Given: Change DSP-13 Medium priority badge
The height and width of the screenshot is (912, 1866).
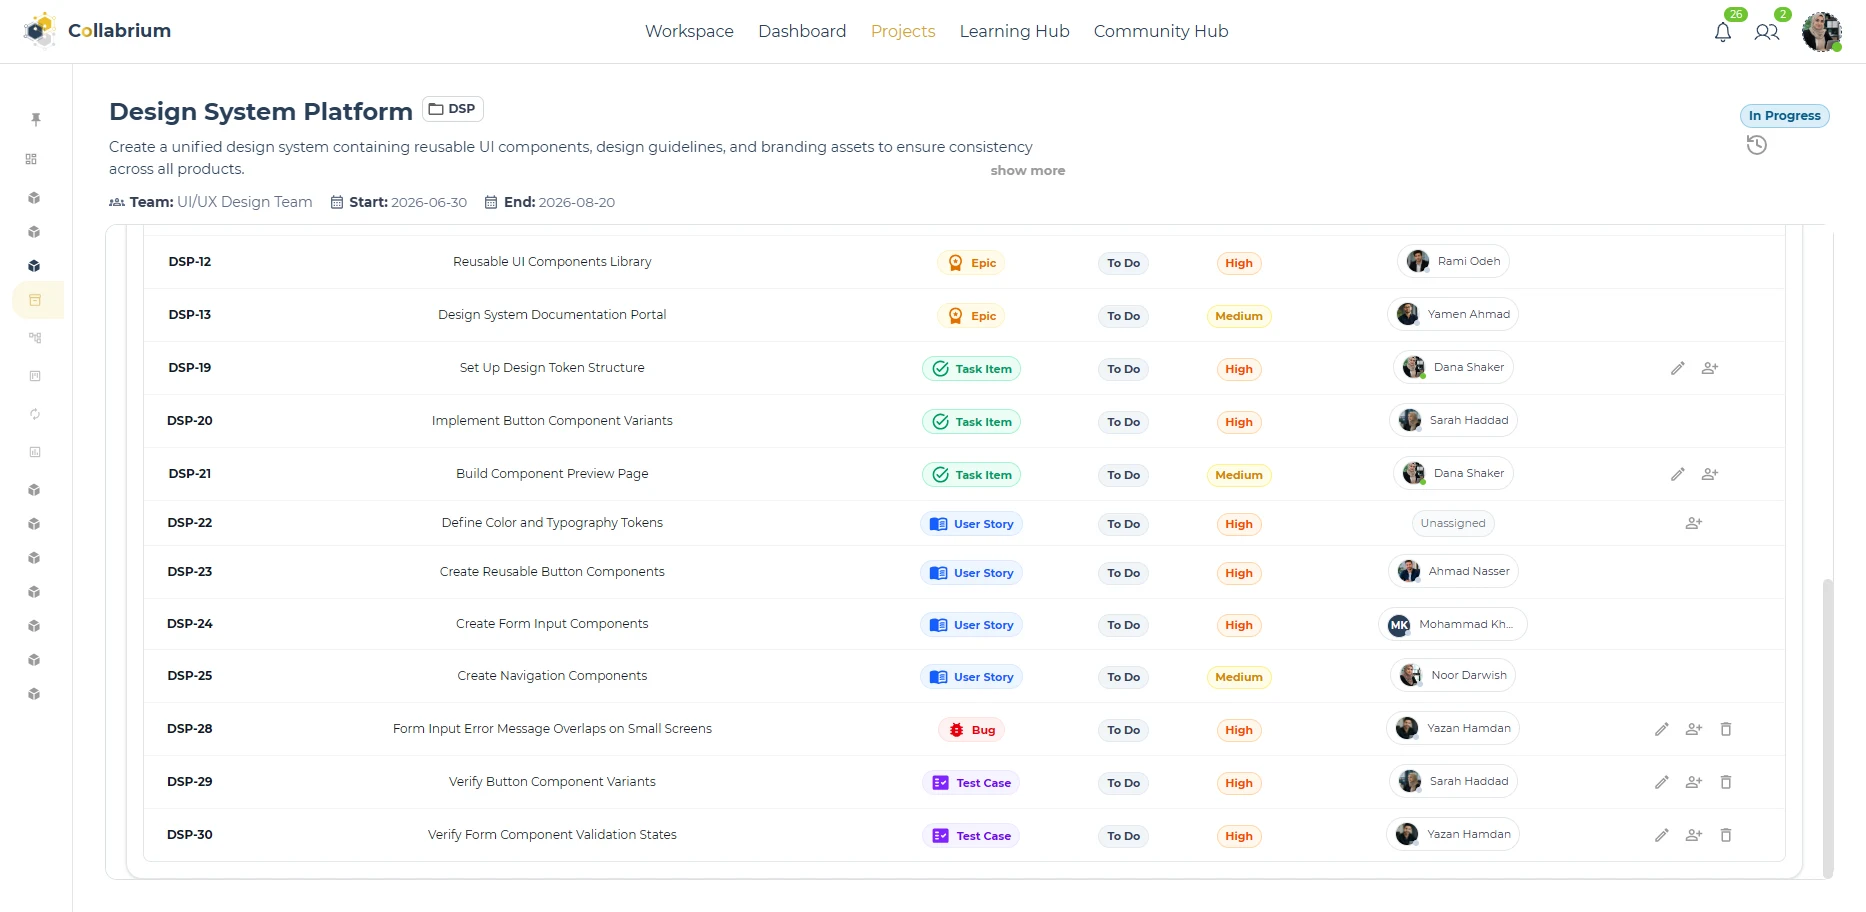Looking at the screenshot, I should pos(1238,316).
